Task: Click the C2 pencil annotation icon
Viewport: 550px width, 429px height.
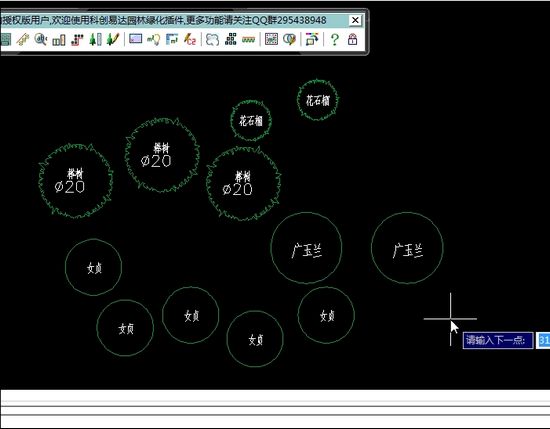Action: [x=190, y=39]
